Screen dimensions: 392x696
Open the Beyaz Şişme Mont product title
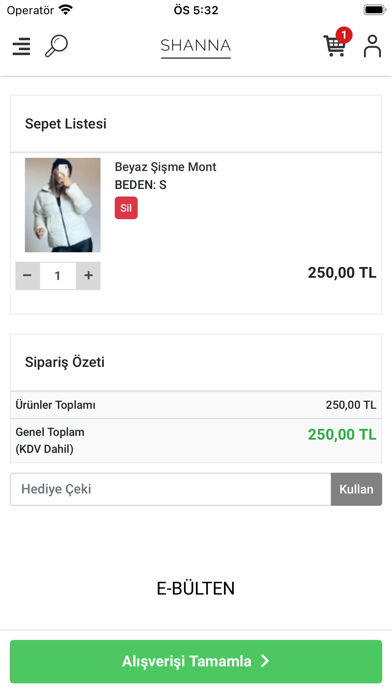coord(166,167)
